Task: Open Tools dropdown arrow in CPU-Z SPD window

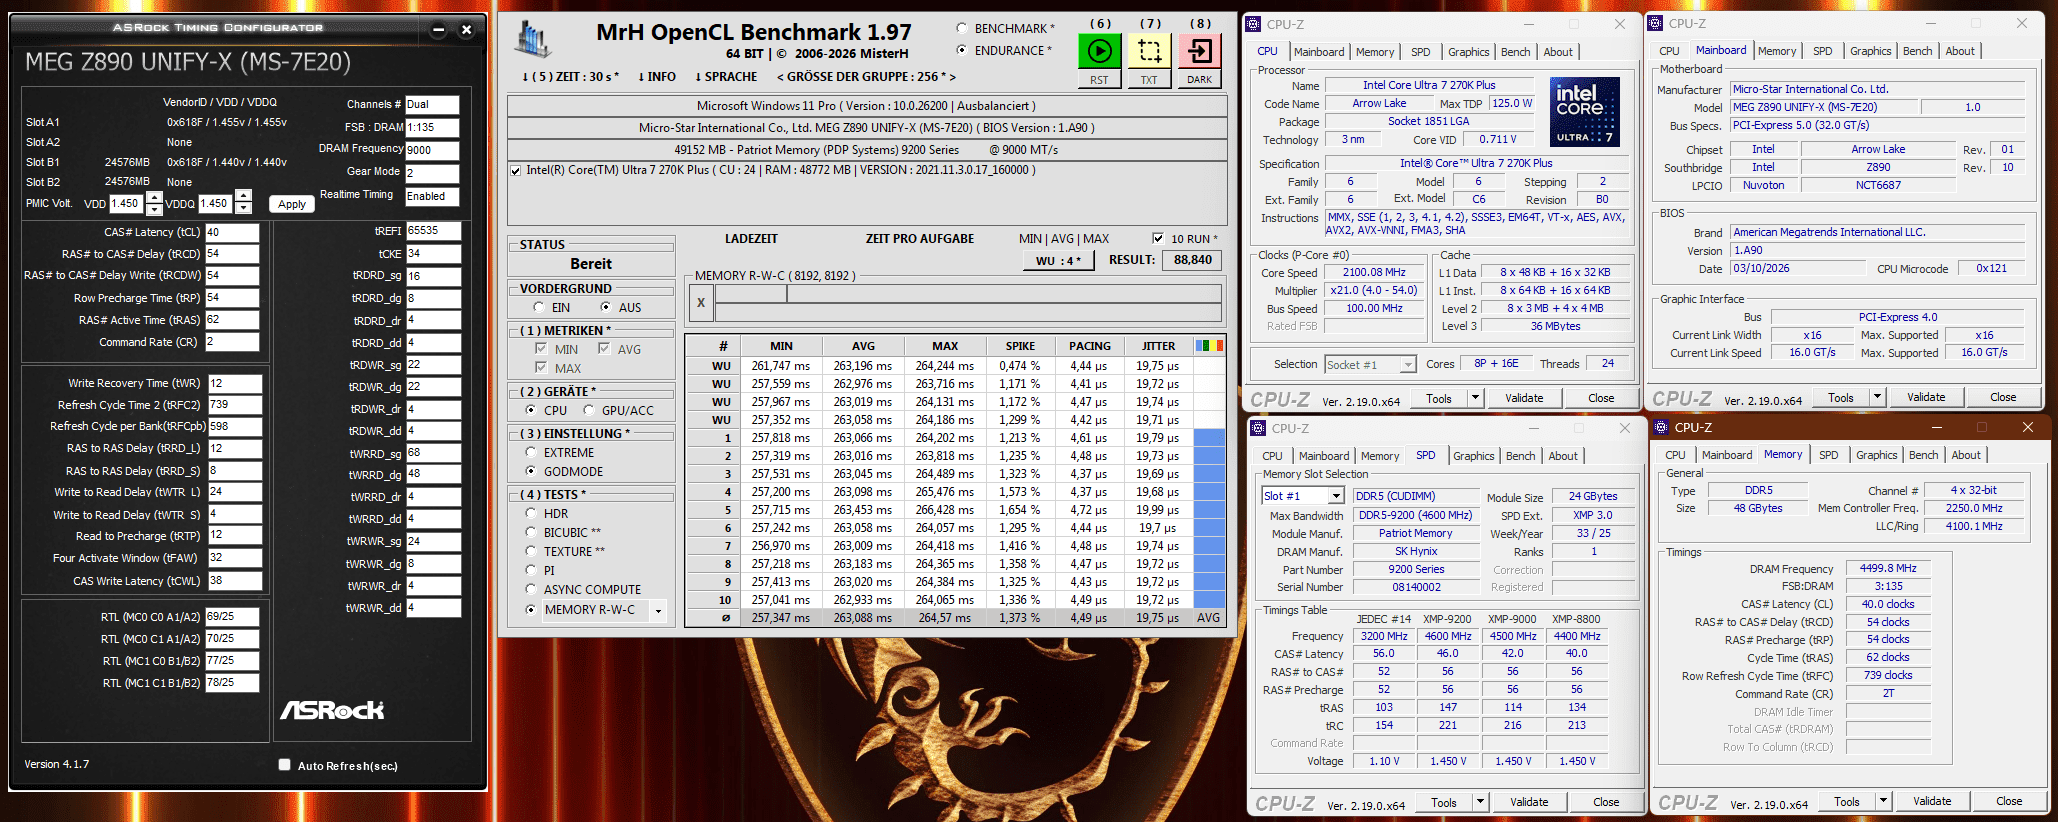Action: (1480, 802)
